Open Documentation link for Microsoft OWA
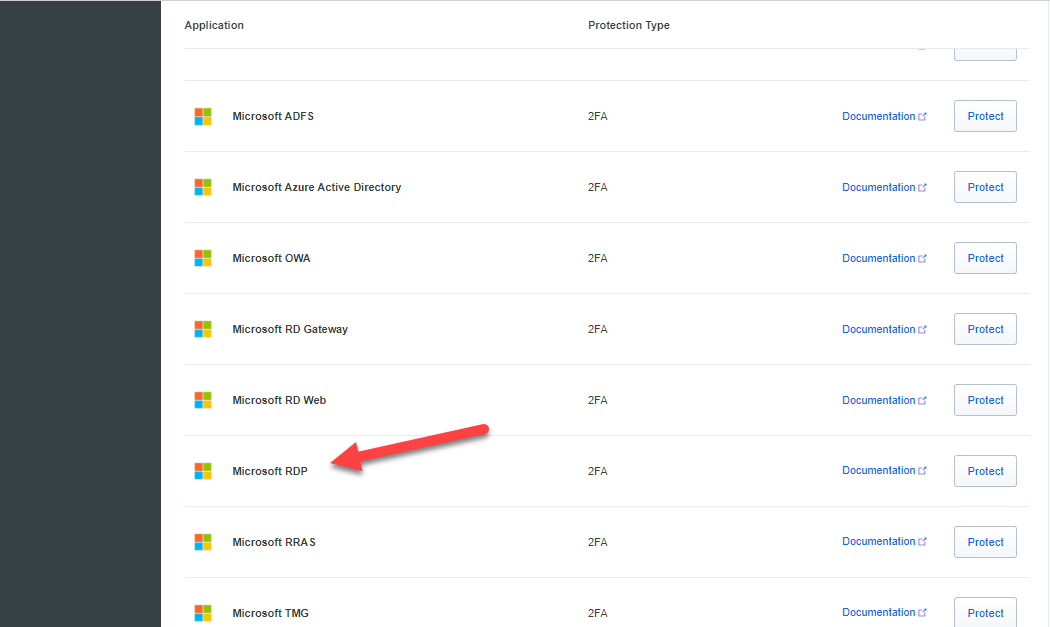The height and width of the screenshot is (627, 1050). [884, 259]
